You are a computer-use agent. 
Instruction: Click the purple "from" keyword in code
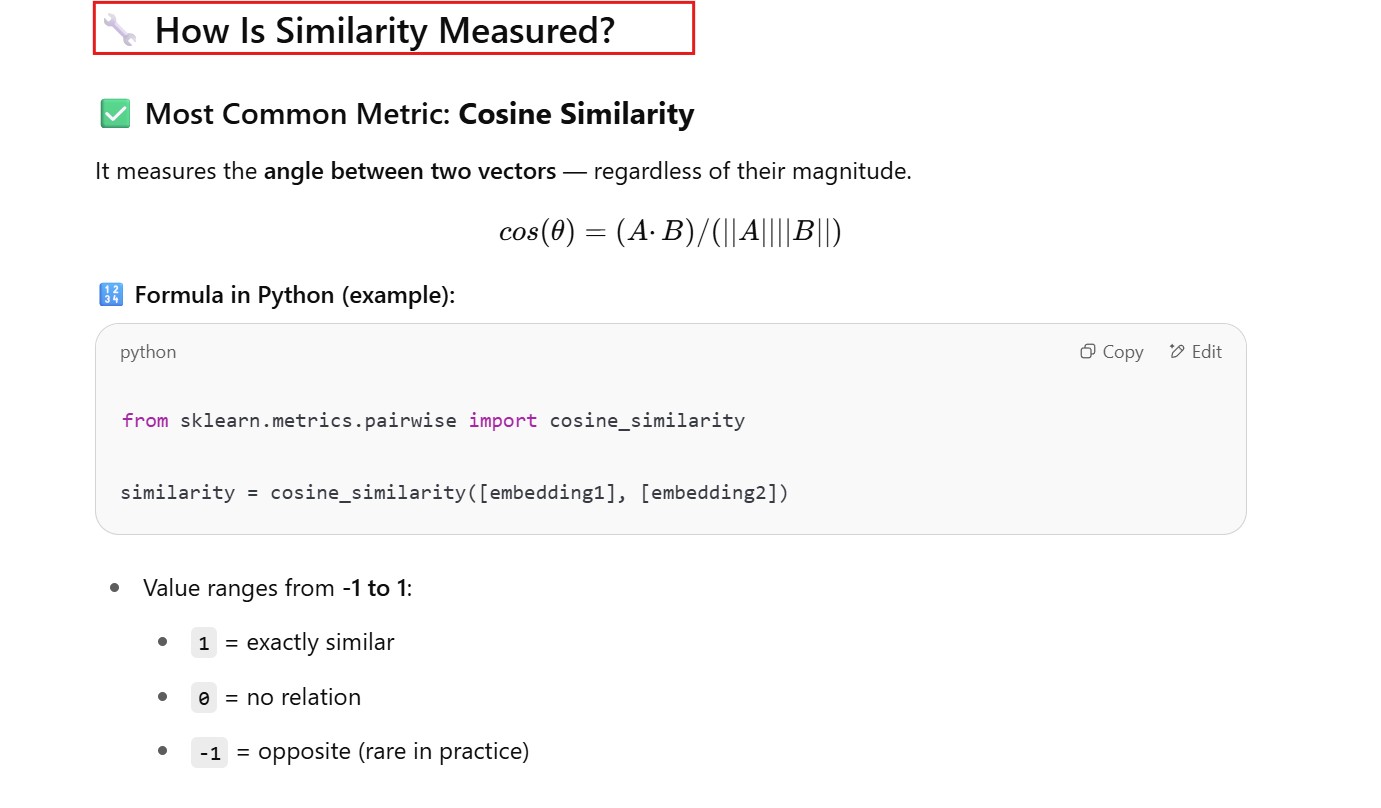[x=145, y=421]
